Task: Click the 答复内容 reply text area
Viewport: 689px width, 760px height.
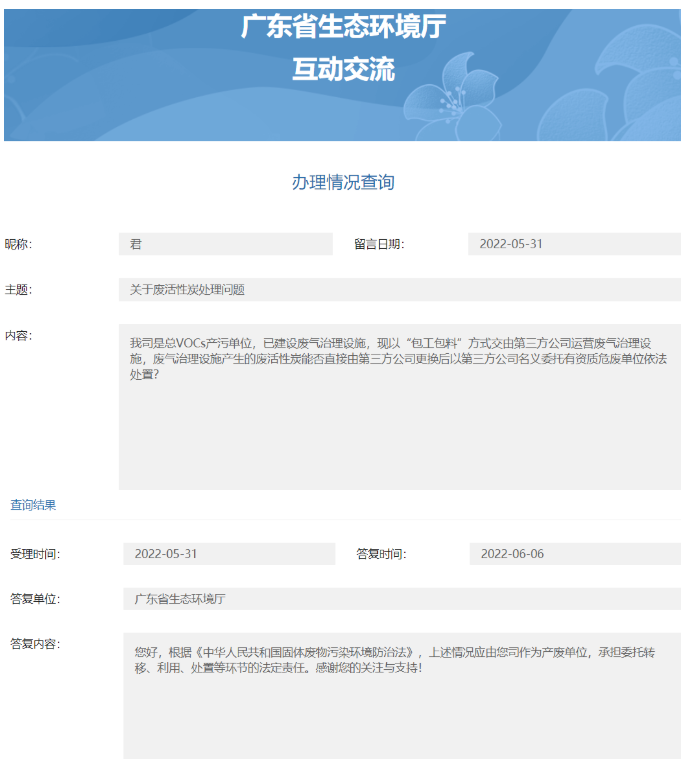Action: [401, 695]
